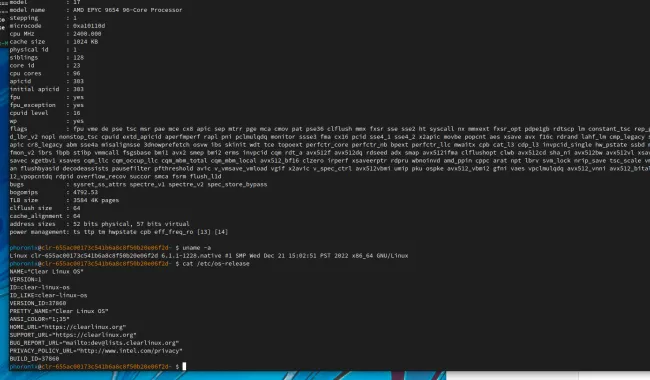Click the final empty shell prompt with cursor

click(x=98, y=367)
